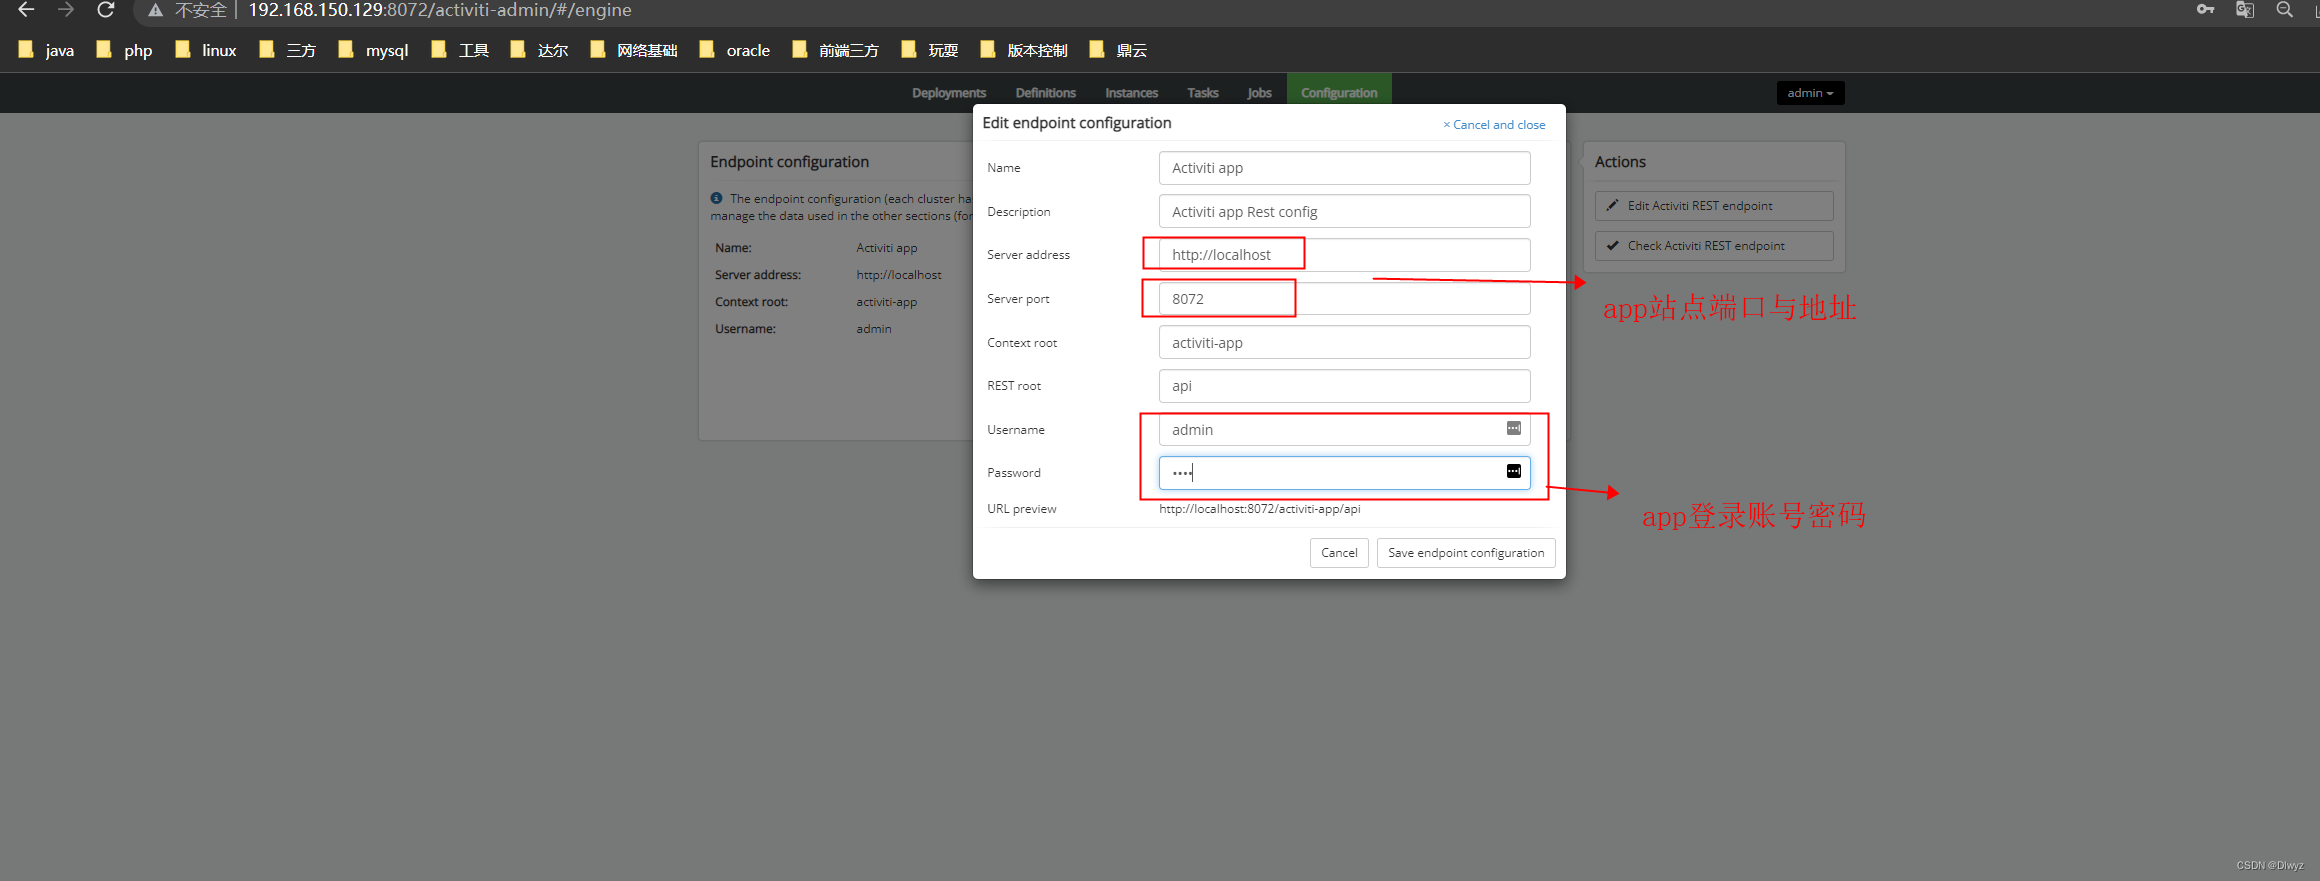Open the 网络基础 bookmarks folder
Image resolution: width=2320 pixels, height=881 pixels.
[x=633, y=50]
